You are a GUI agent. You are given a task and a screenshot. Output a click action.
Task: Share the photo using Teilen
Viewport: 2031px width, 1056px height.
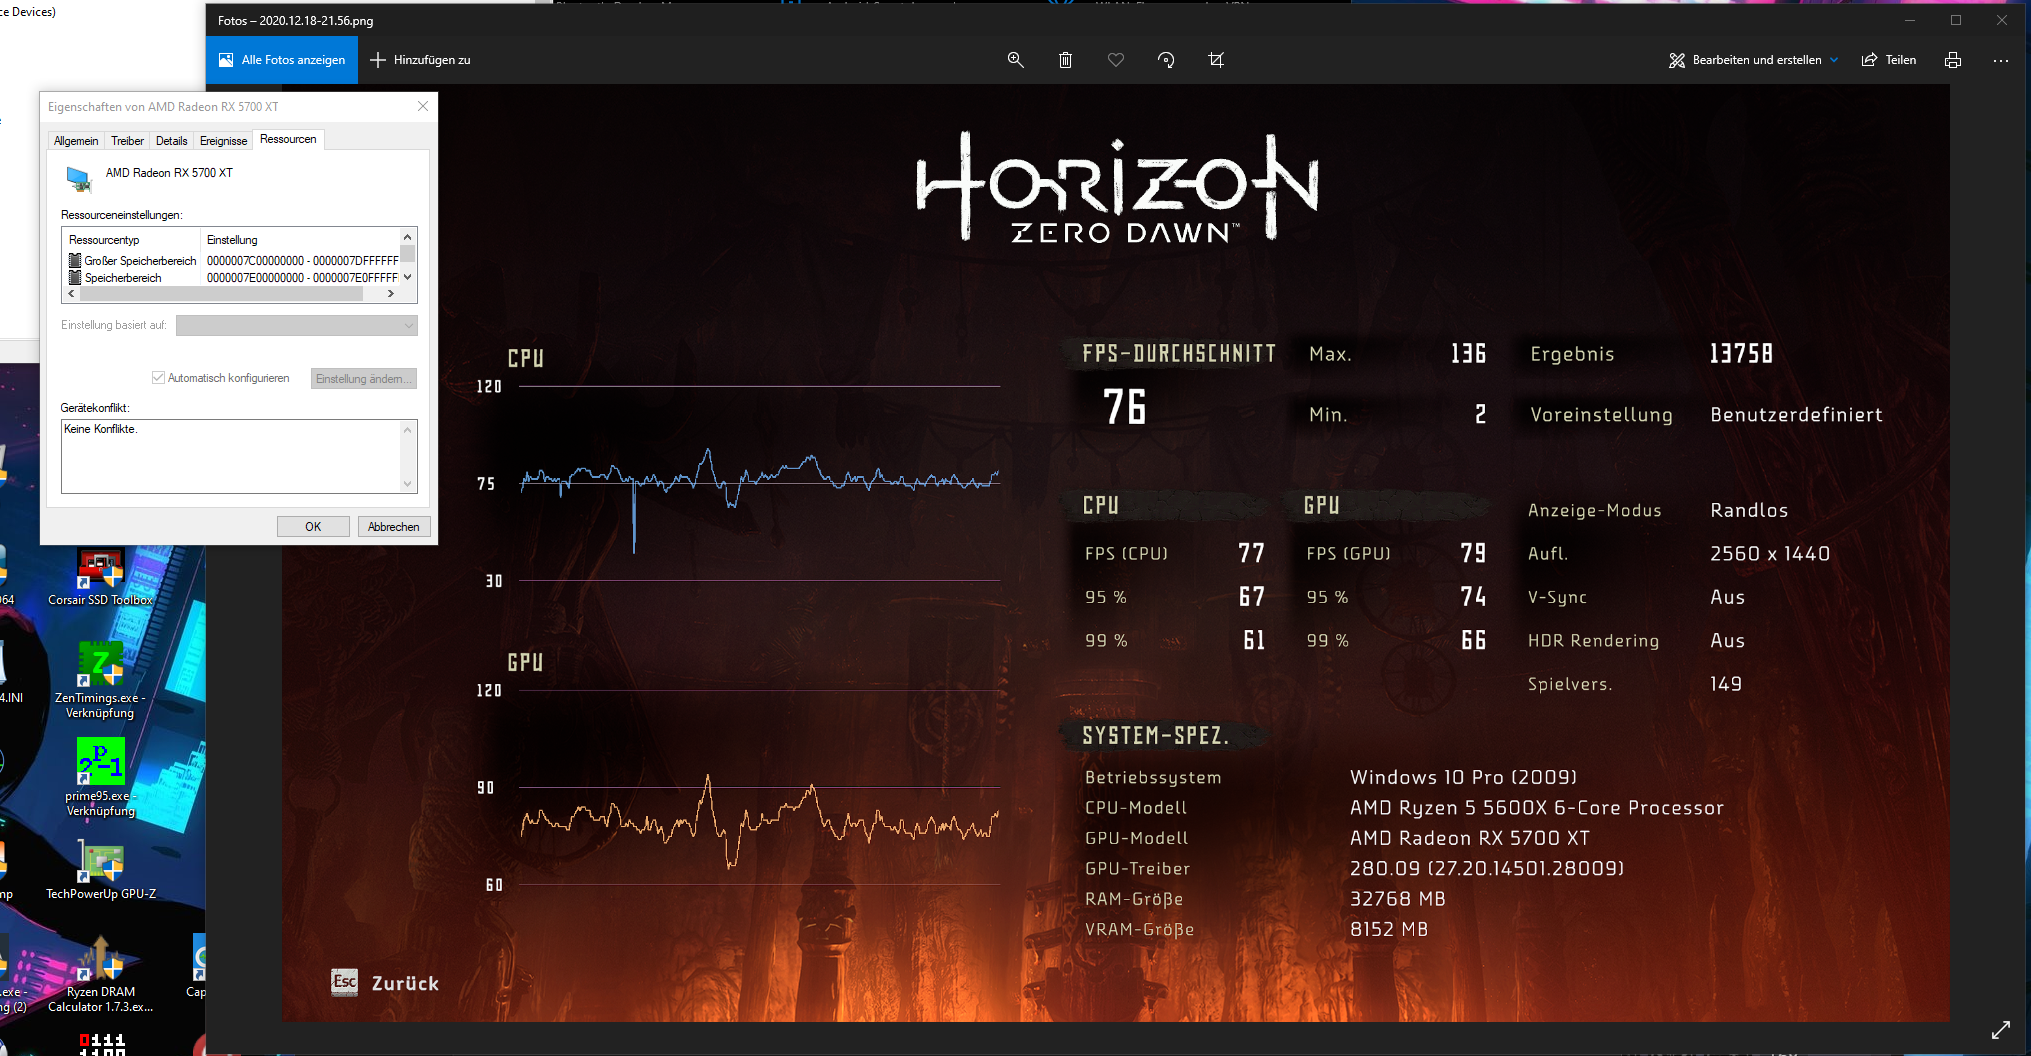pyautogui.click(x=1888, y=60)
